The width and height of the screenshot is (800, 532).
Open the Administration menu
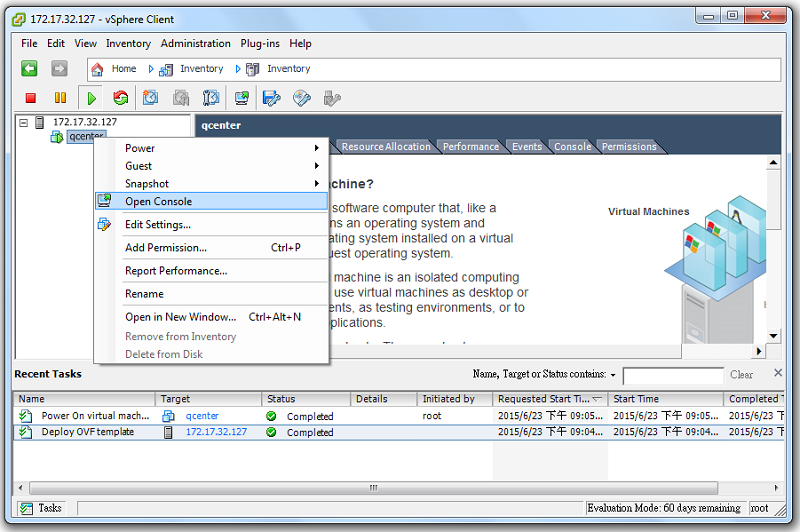(195, 43)
